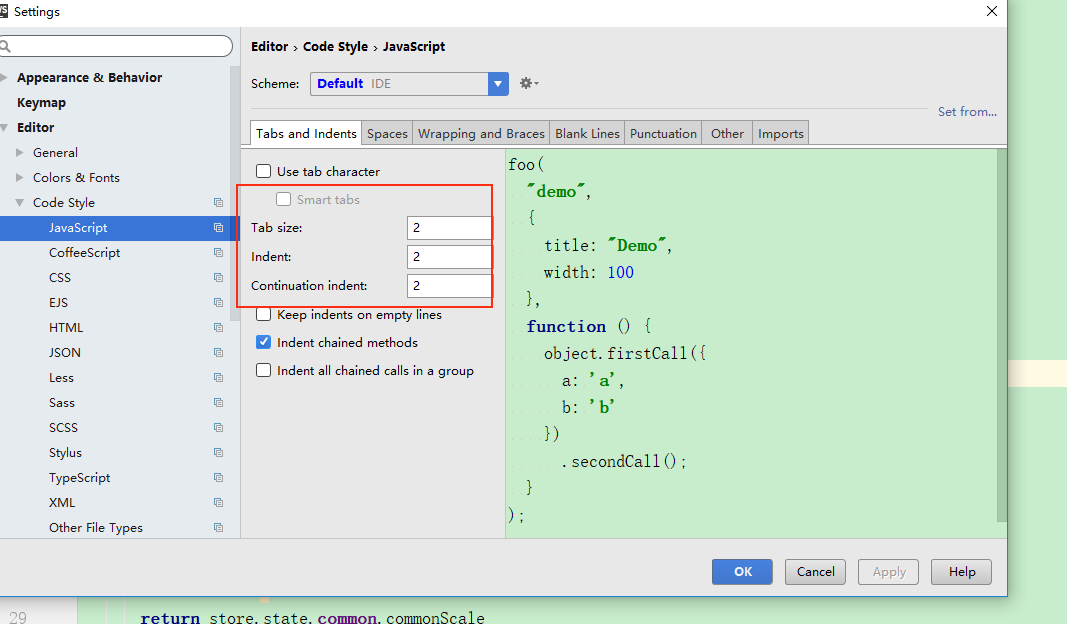Expand the Appearance & Behavior section

point(4,78)
